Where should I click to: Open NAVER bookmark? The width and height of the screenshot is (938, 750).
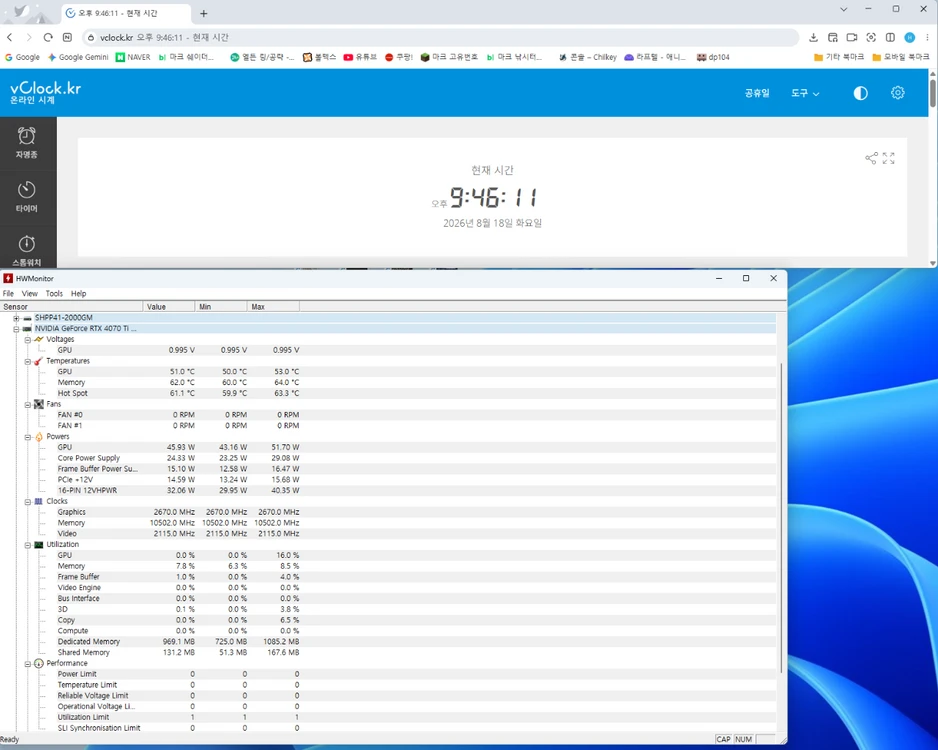click(133, 57)
